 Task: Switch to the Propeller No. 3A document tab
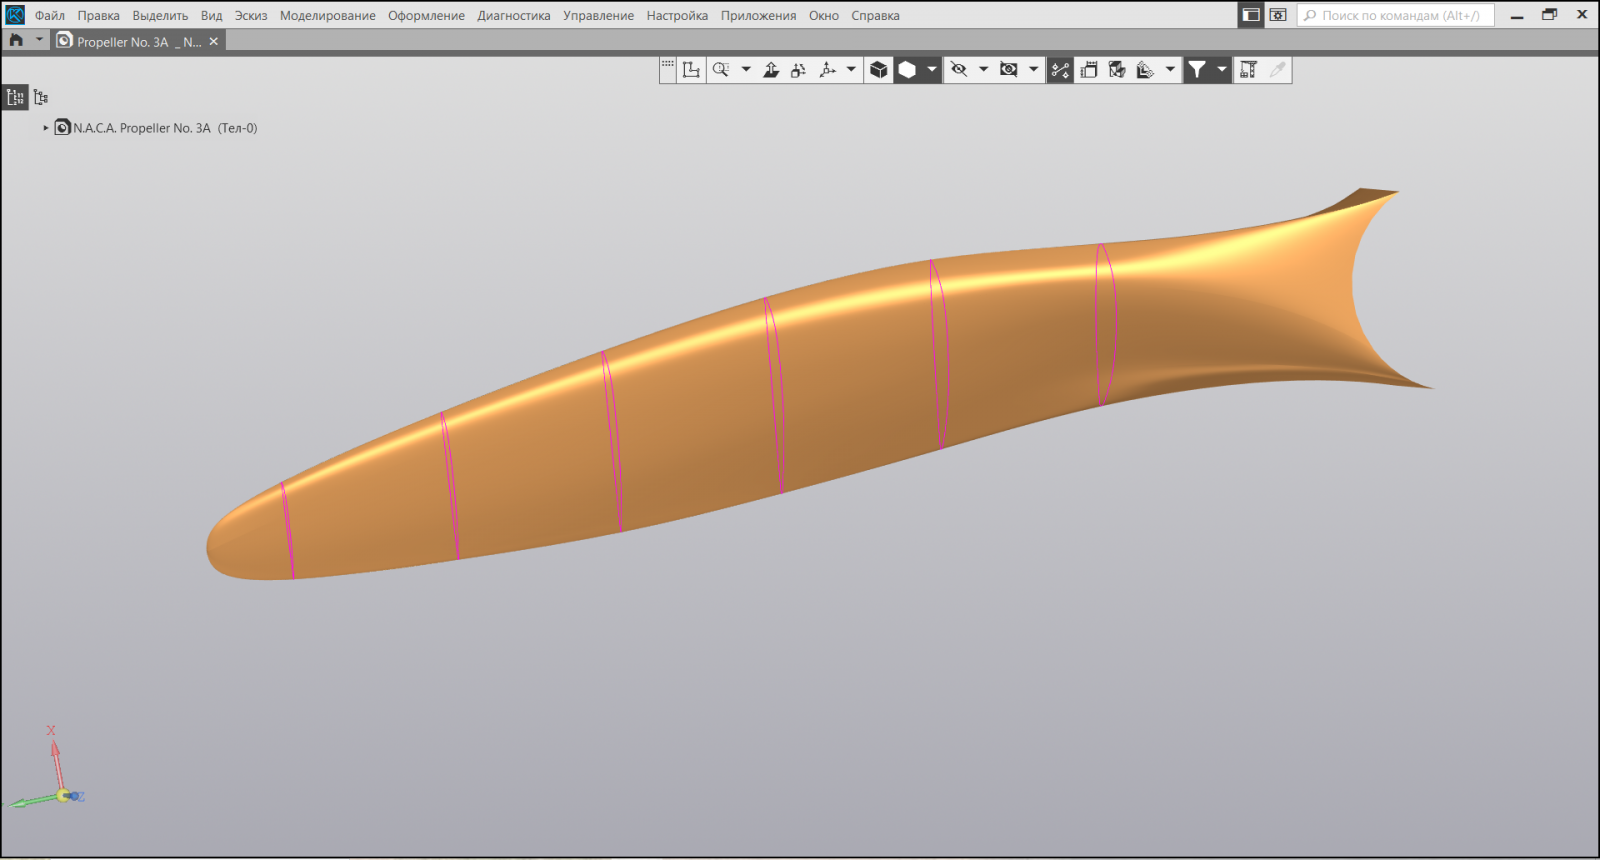130,42
